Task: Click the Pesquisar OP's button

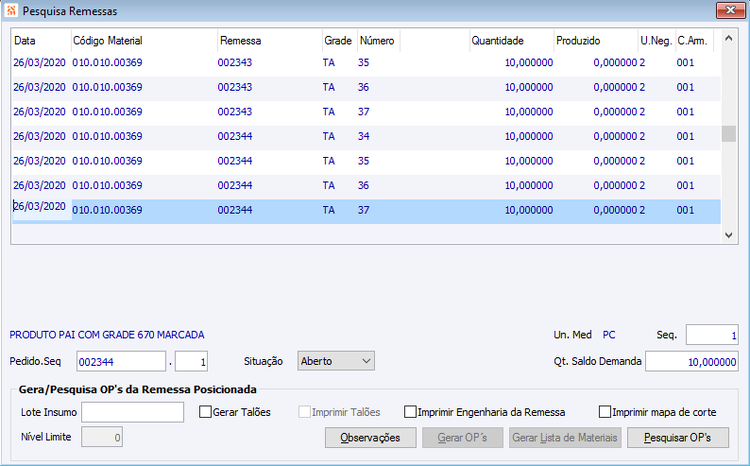Action: click(x=678, y=438)
